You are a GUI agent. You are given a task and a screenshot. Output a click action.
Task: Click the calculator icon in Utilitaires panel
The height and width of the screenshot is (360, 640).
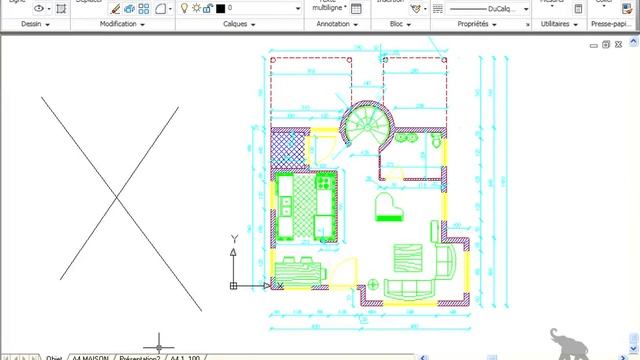tap(578, 9)
